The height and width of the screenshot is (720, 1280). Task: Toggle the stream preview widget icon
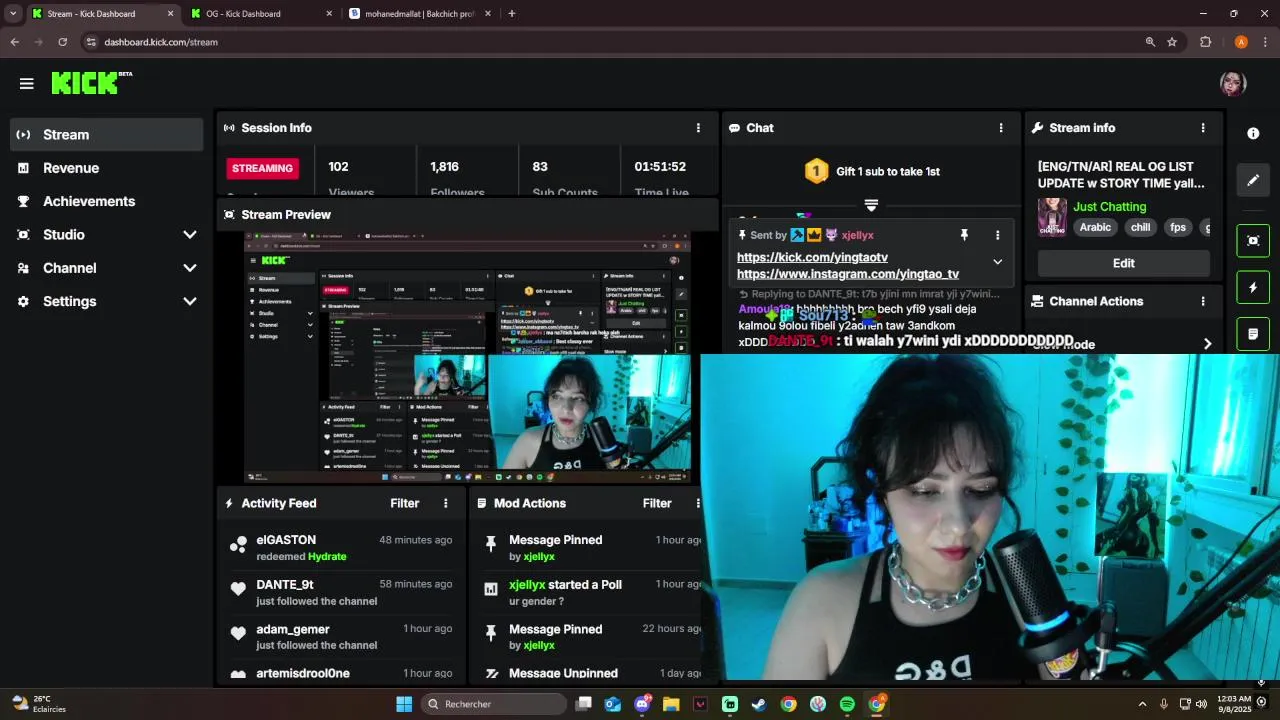pyautogui.click(x=1253, y=241)
